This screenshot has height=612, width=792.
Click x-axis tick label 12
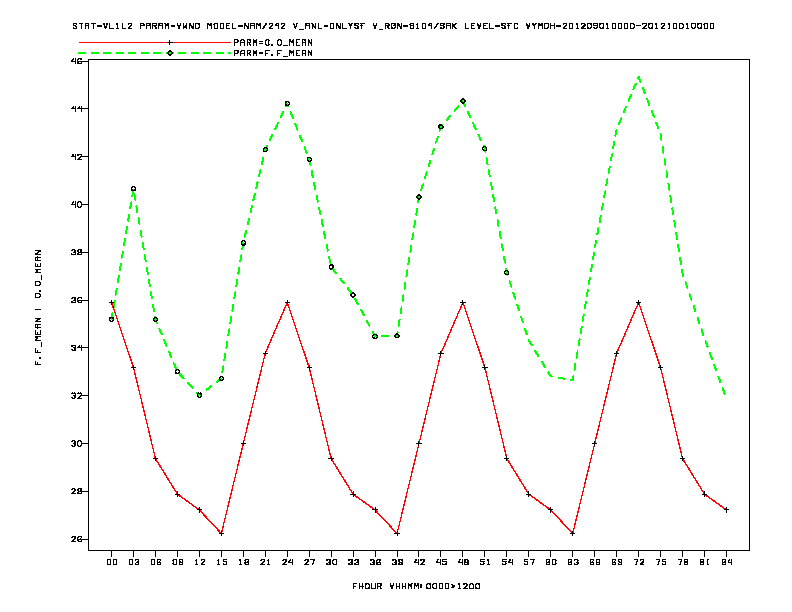pos(200,562)
